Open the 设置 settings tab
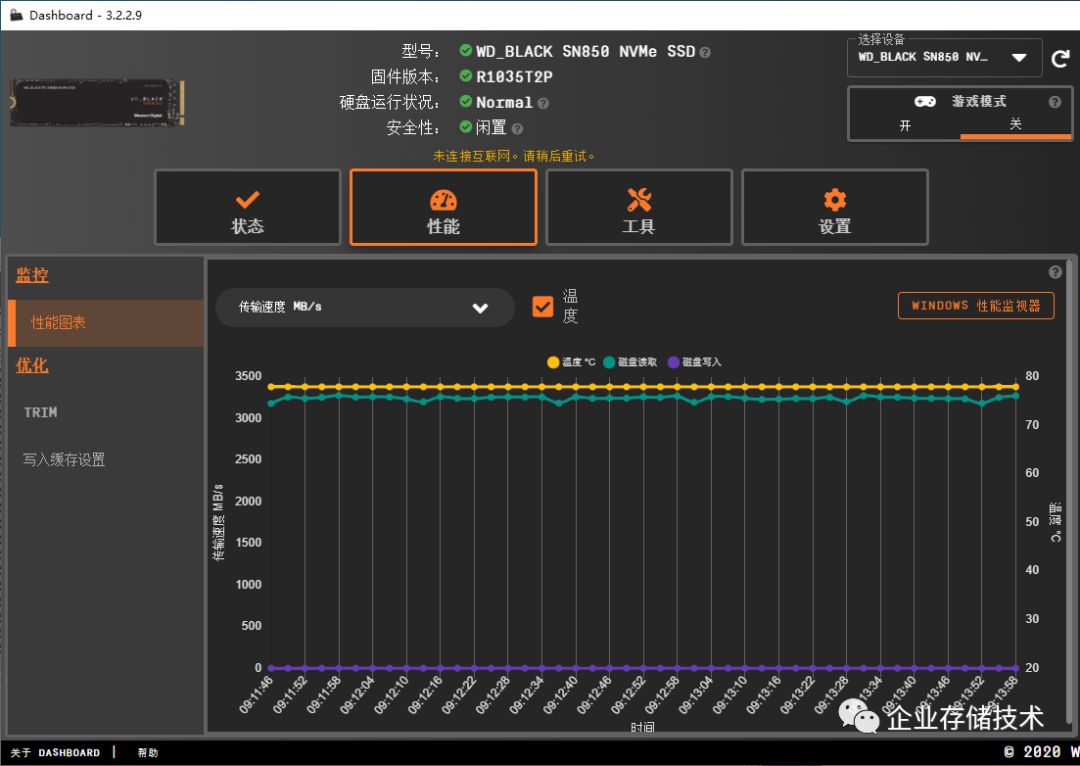 pyautogui.click(x=835, y=207)
